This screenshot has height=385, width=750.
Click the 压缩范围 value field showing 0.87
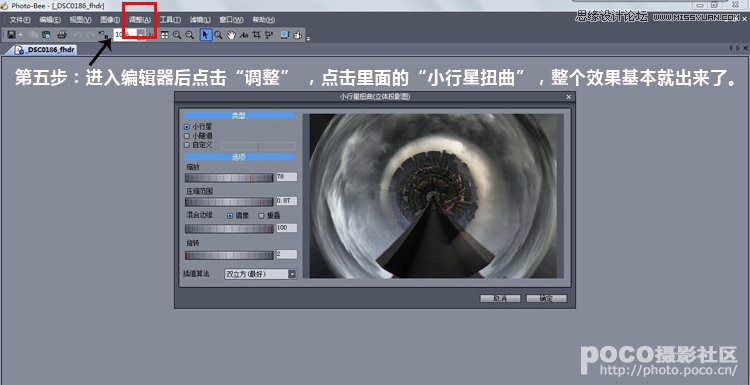287,201
